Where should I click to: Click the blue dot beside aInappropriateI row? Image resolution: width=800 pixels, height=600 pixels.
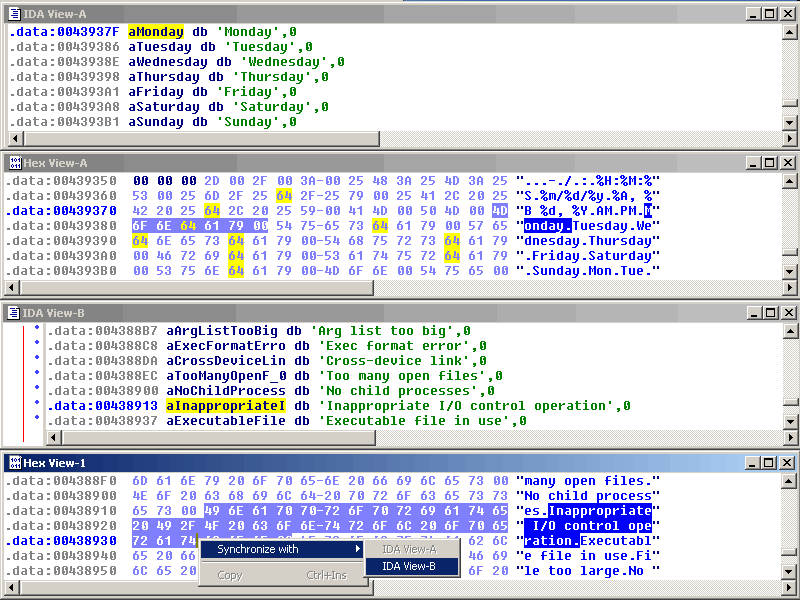coord(37,403)
